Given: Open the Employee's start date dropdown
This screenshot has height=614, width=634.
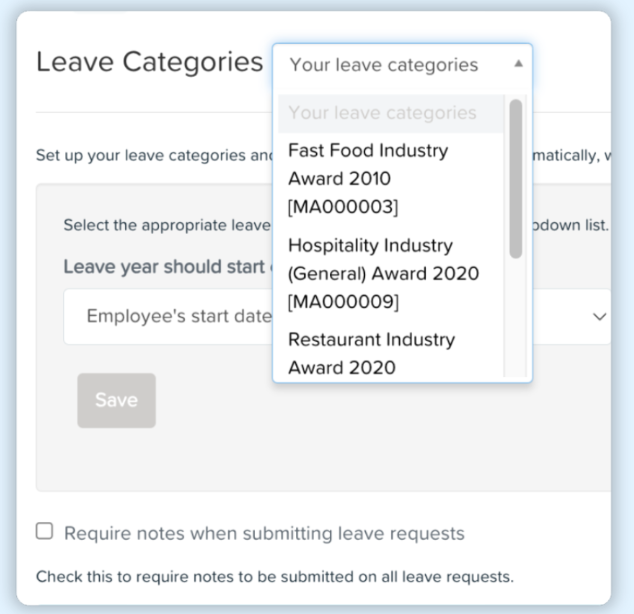Looking at the screenshot, I should point(336,316).
